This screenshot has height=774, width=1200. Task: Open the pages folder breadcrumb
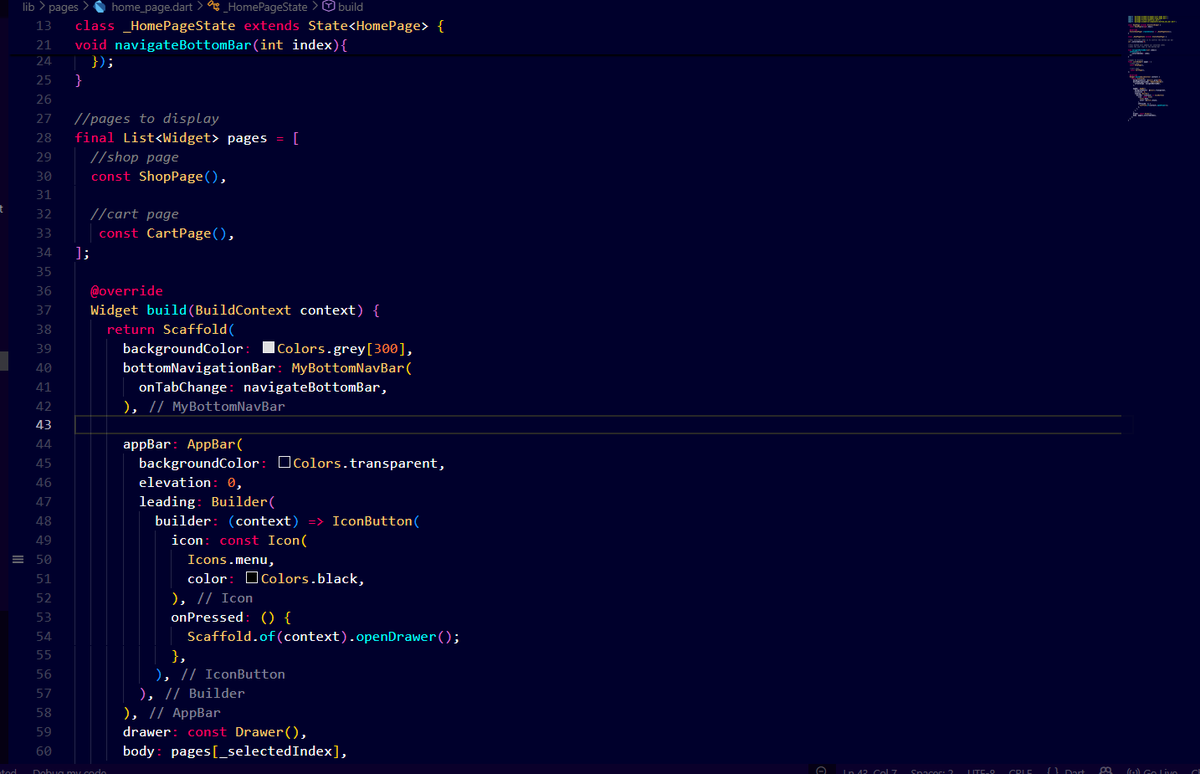(x=63, y=7)
